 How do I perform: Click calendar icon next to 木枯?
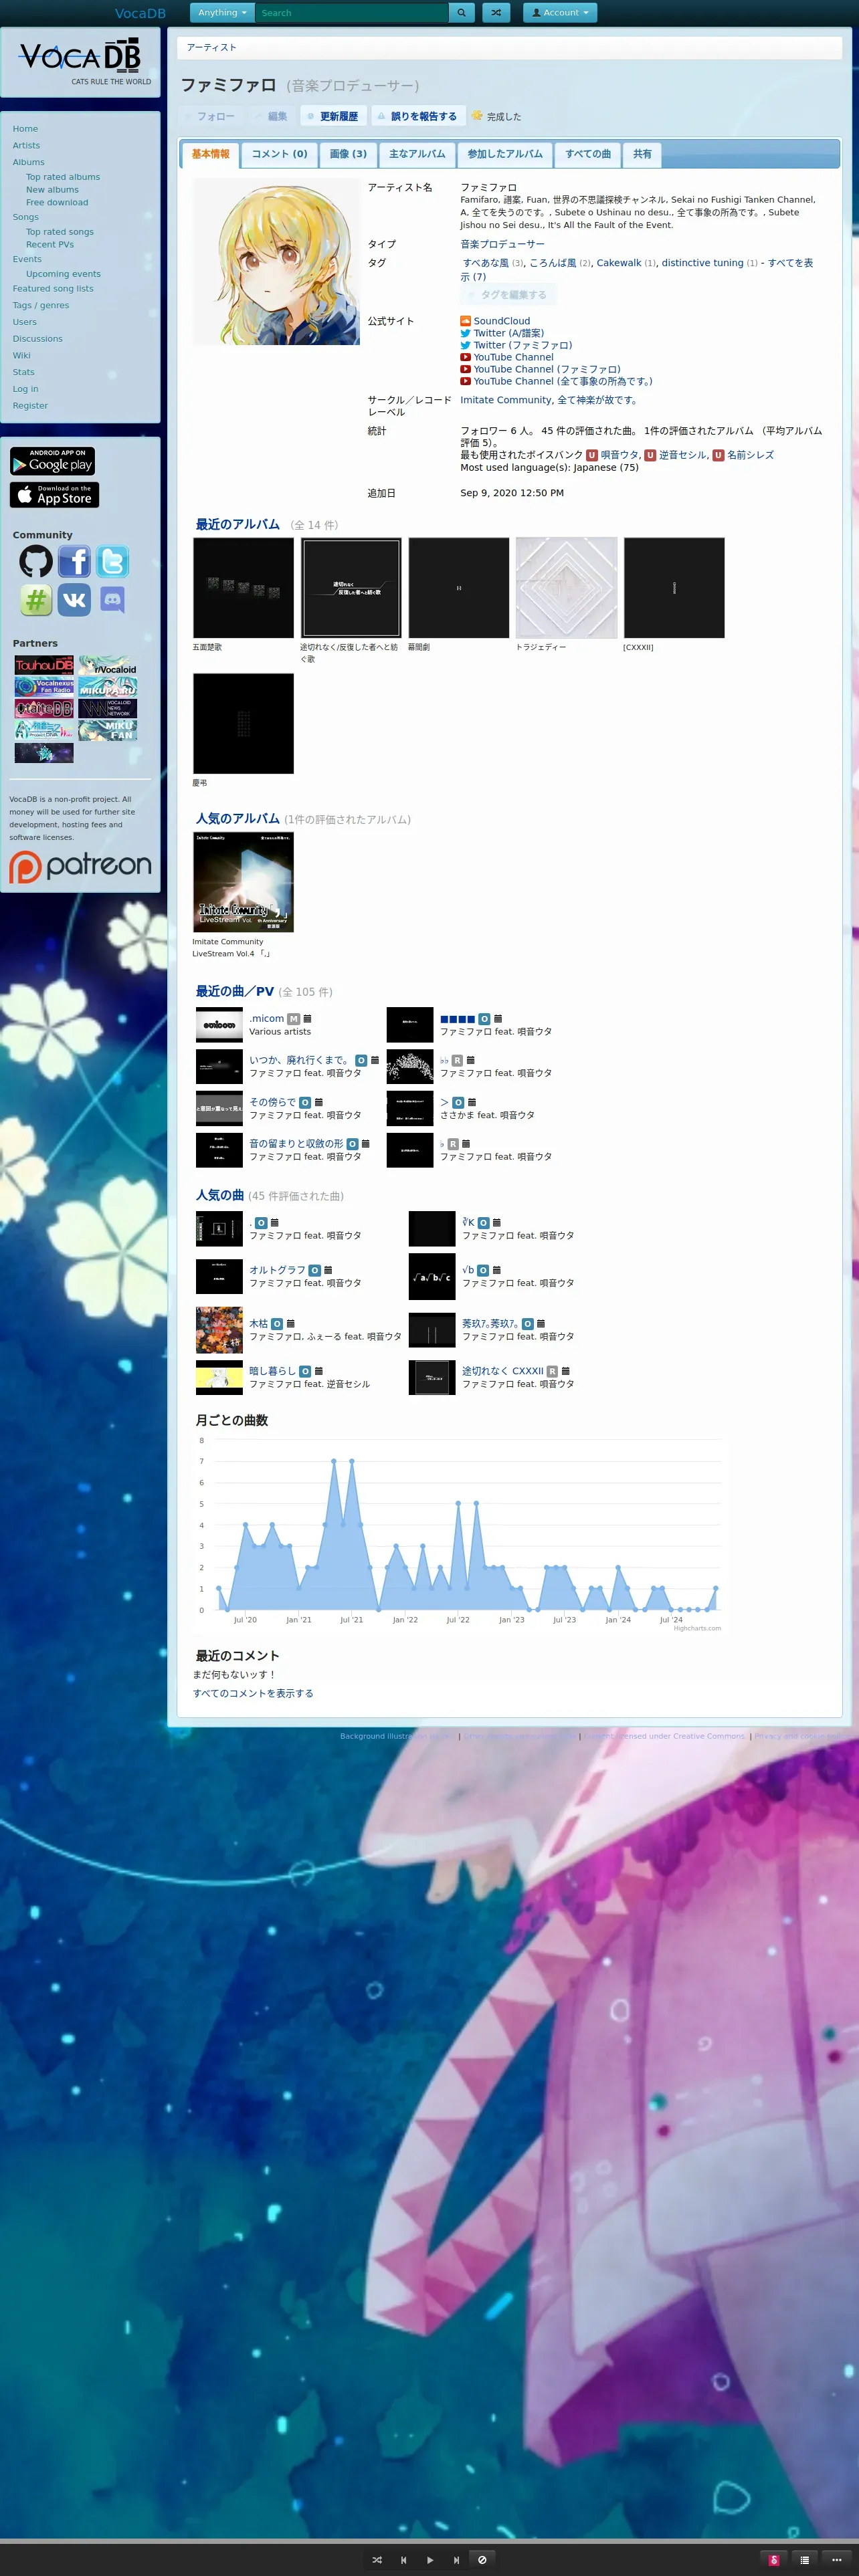(291, 1323)
